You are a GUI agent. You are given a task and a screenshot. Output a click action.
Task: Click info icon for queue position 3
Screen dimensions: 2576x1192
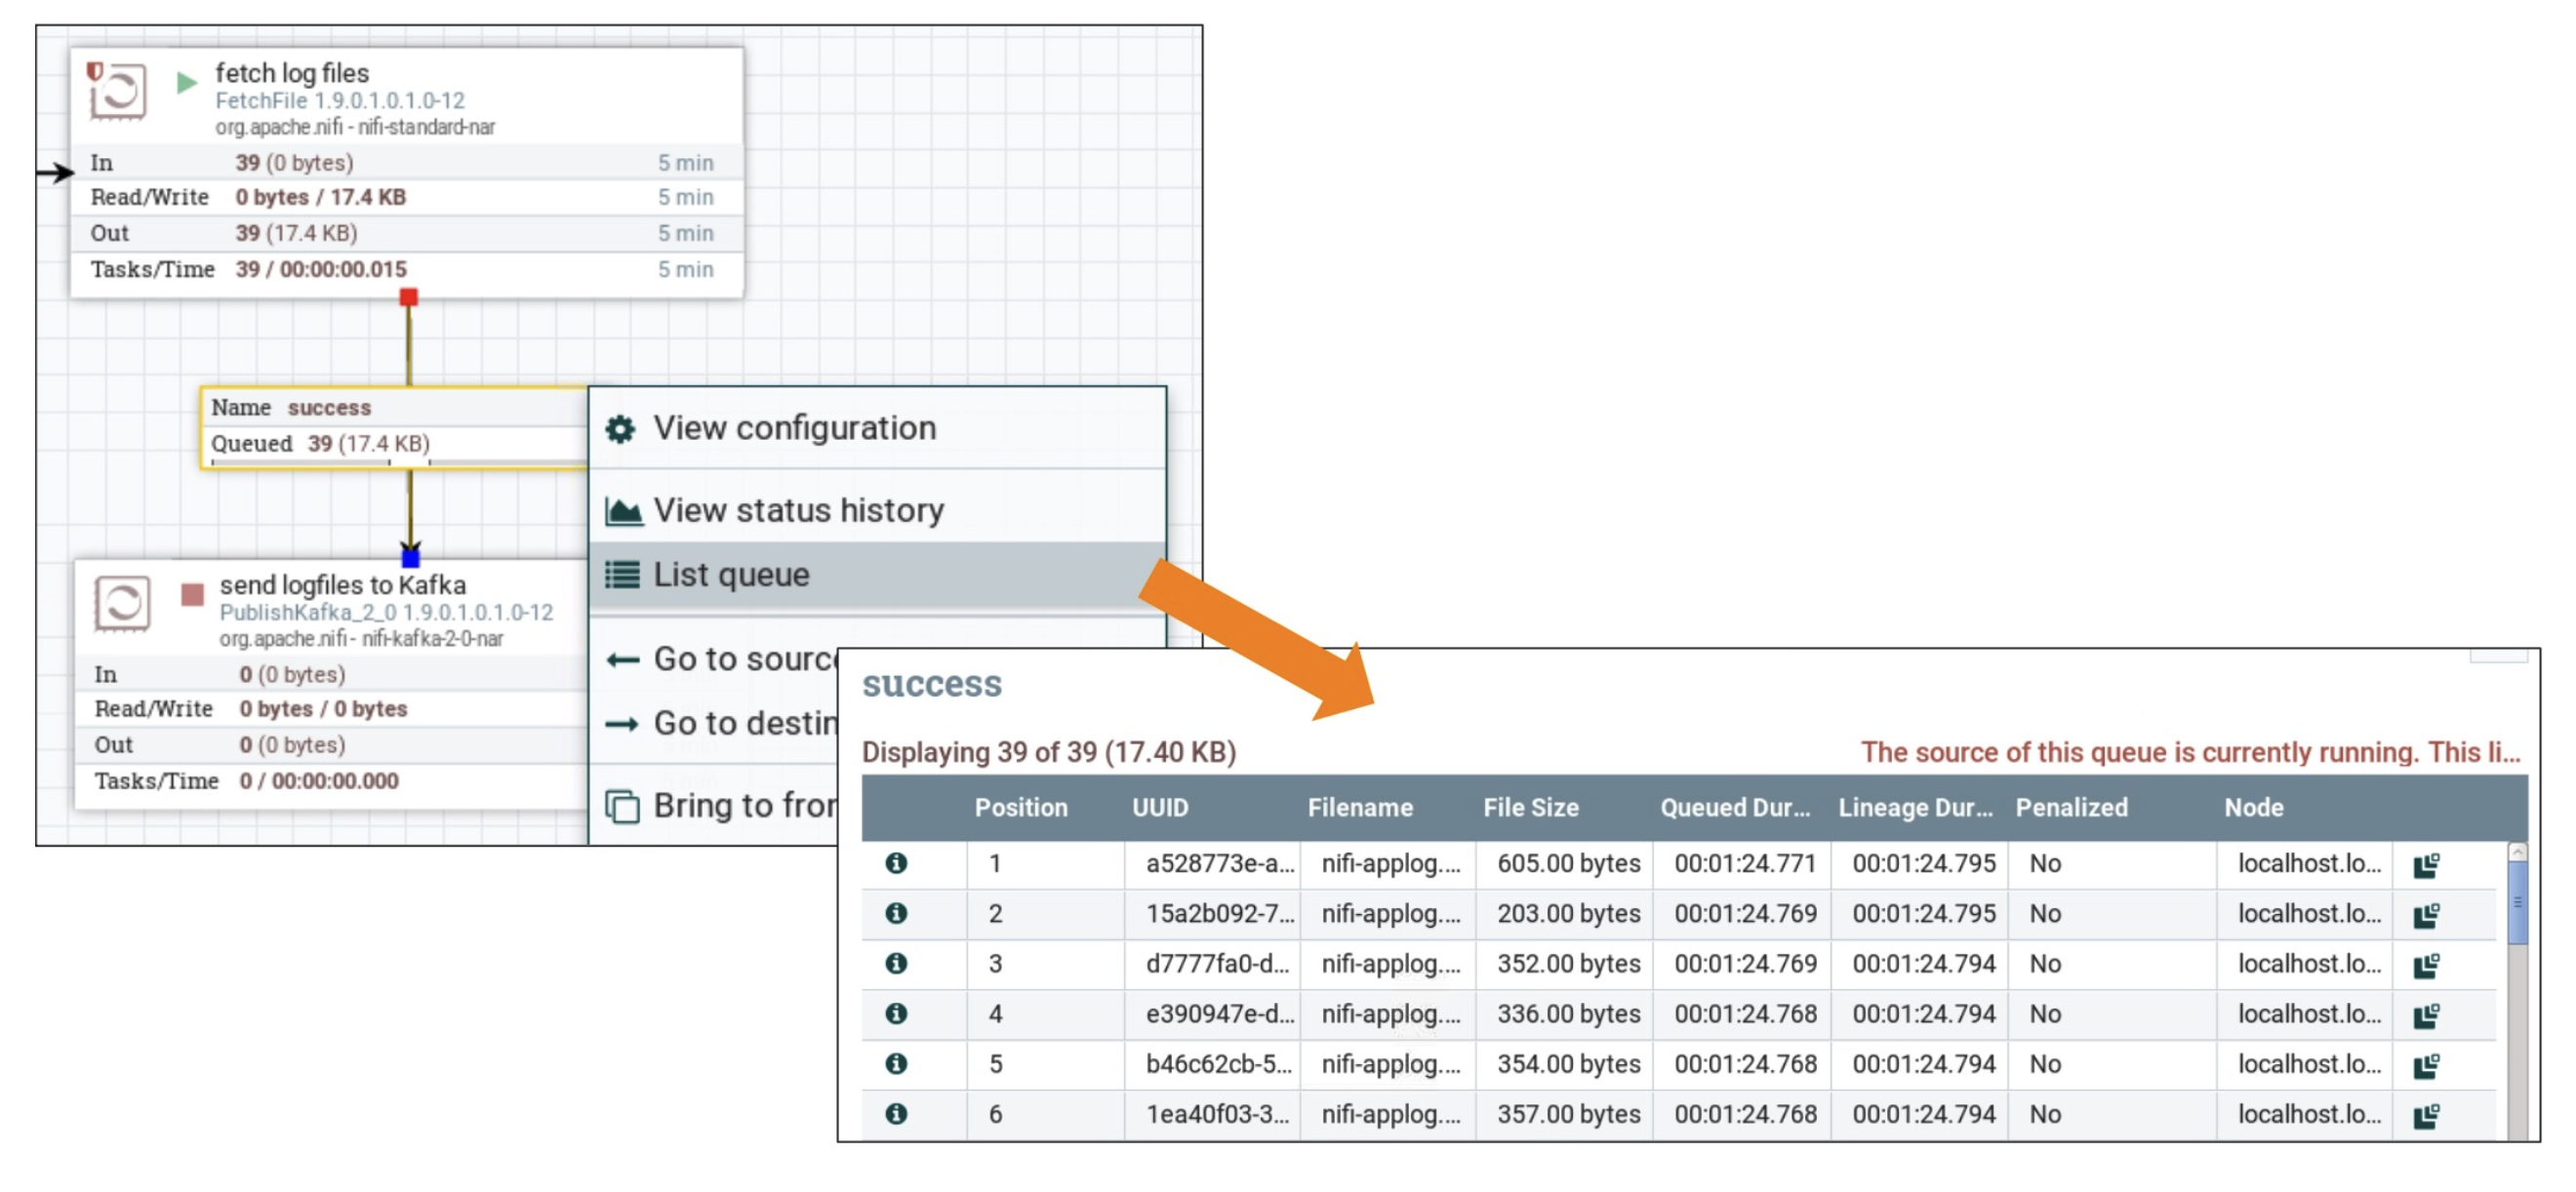click(896, 963)
